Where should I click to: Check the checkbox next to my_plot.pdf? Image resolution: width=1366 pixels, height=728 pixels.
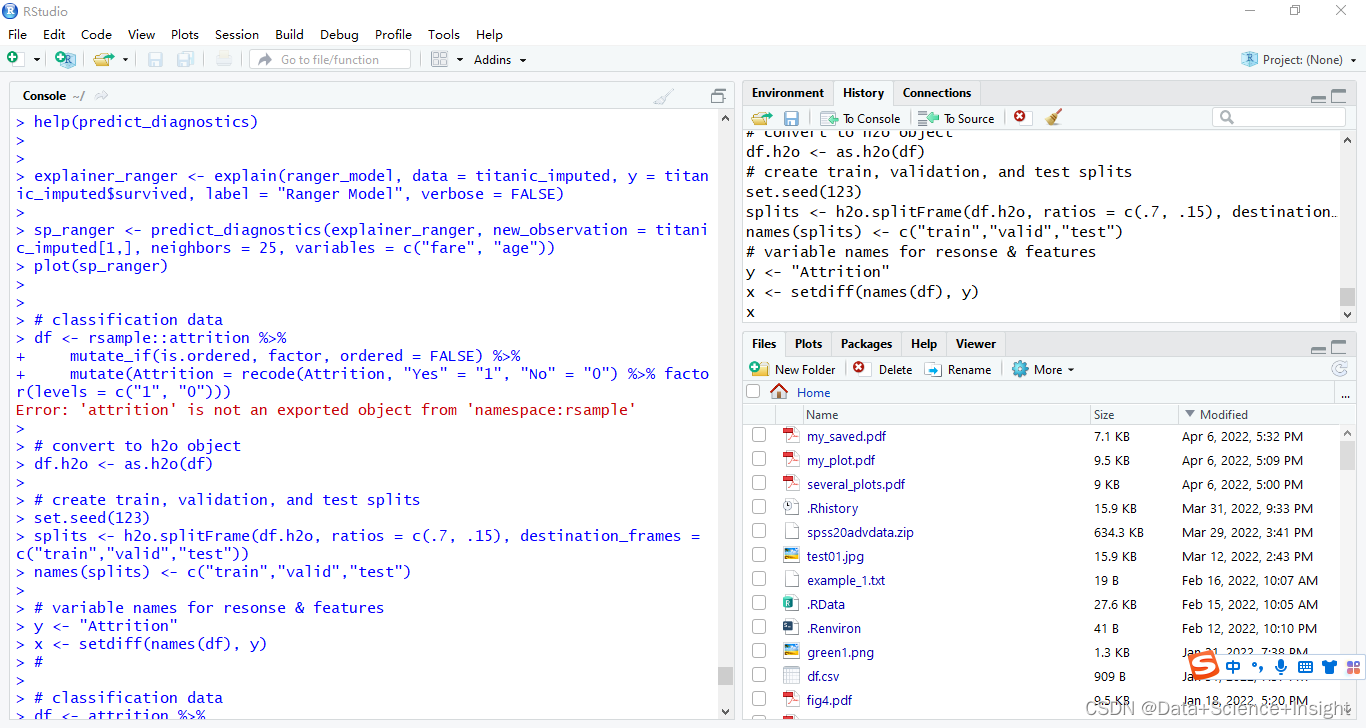click(758, 460)
